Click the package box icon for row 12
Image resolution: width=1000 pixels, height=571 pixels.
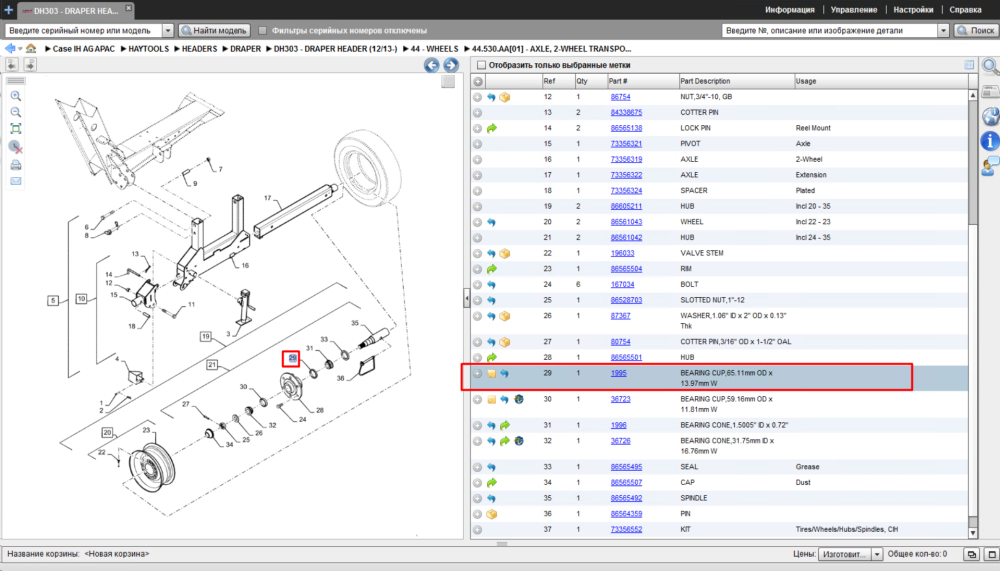click(504, 97)
